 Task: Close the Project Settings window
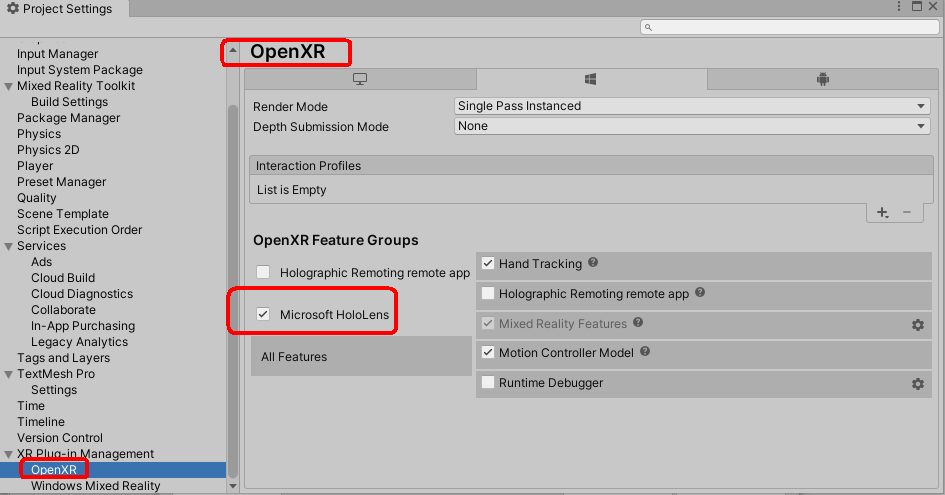click(933, 6)
